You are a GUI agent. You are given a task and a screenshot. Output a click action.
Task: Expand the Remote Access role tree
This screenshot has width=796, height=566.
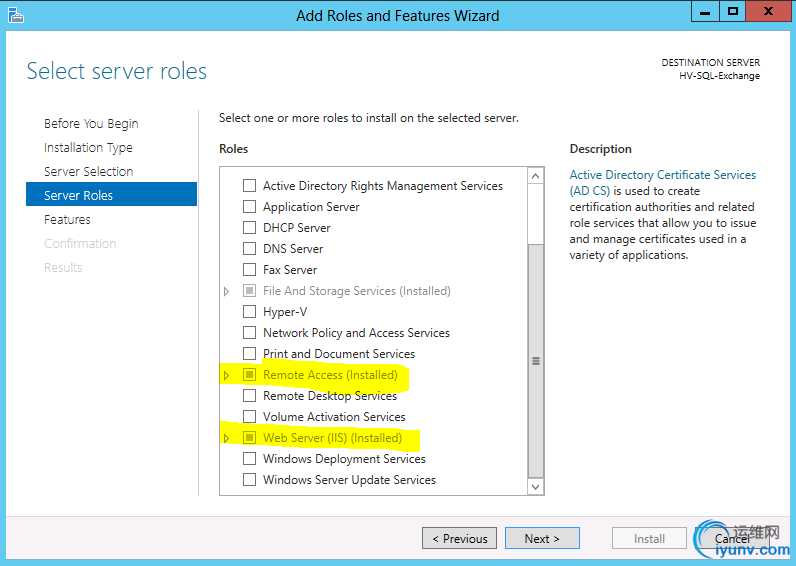[227, 375]
